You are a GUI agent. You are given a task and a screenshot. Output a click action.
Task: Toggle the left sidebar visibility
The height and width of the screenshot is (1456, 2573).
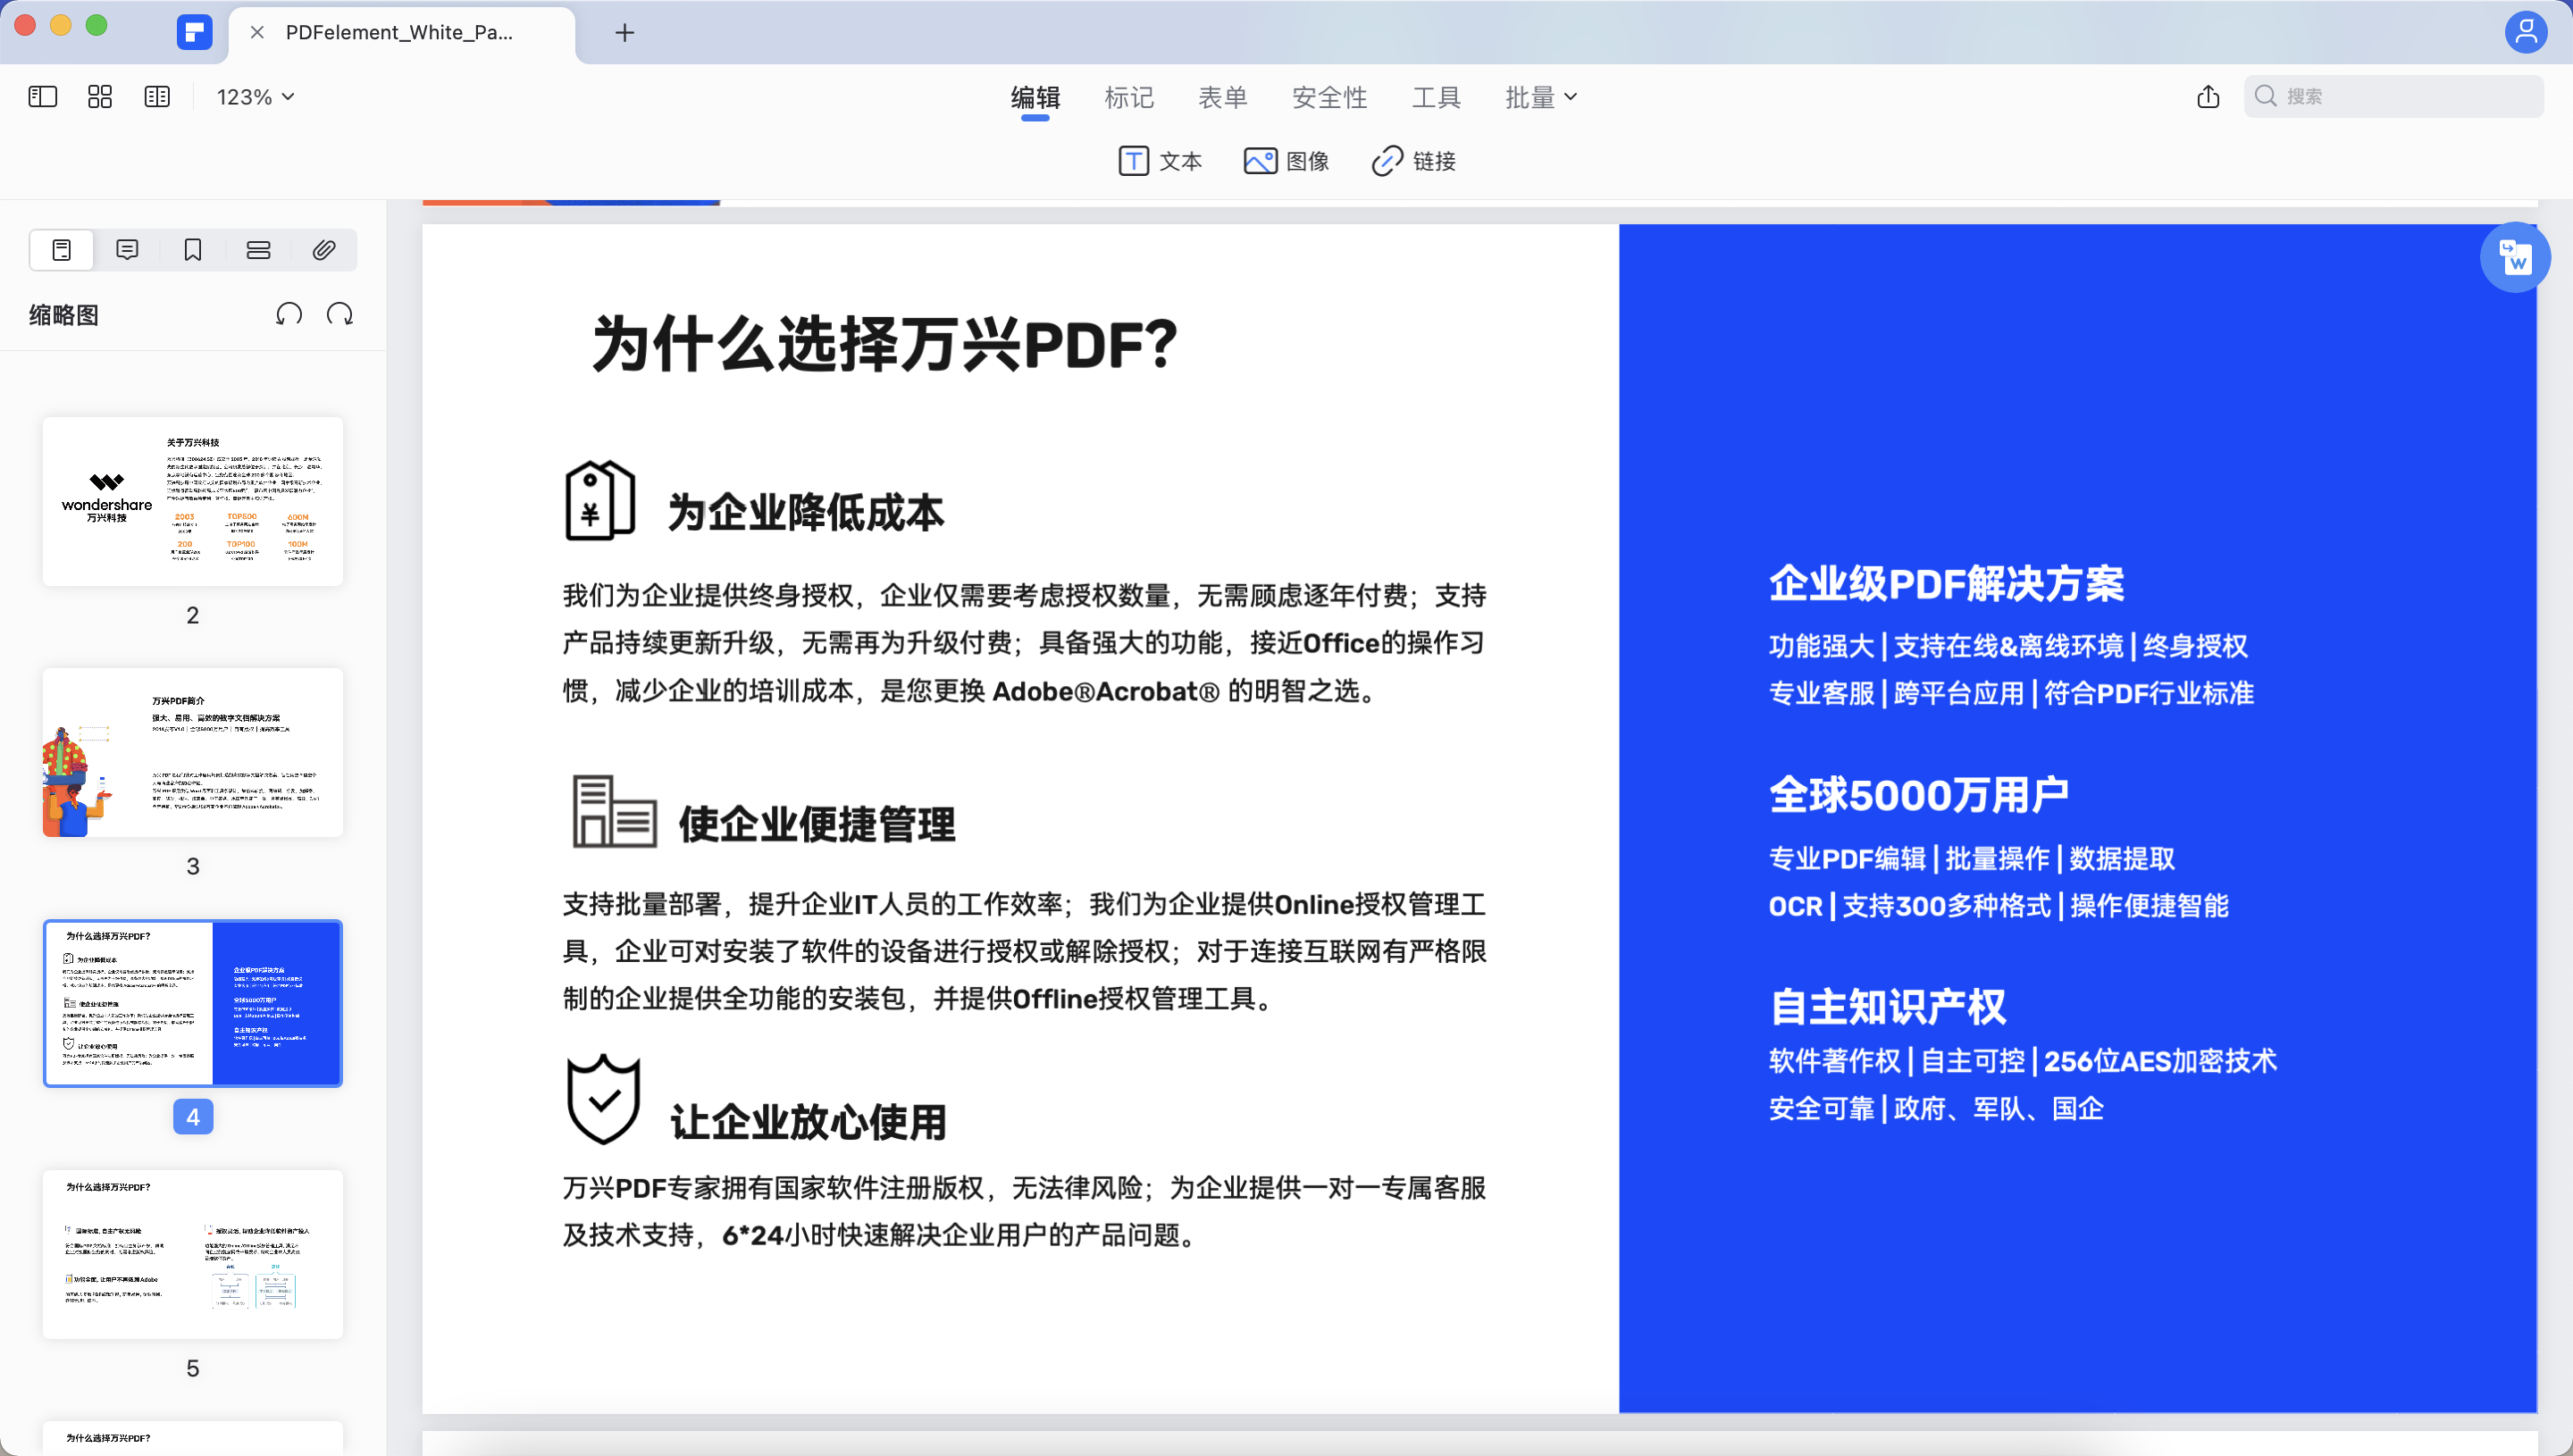(41, 96)
